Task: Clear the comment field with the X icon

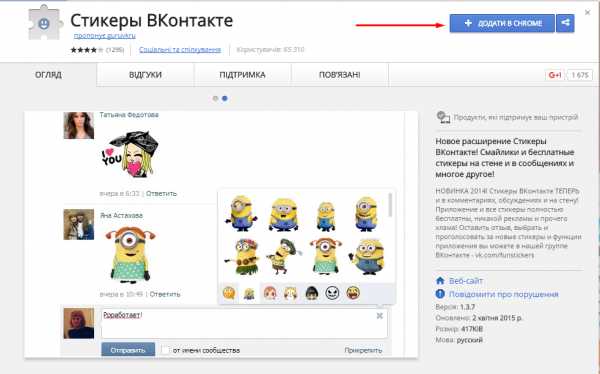Action: click(x=380, y=316)
